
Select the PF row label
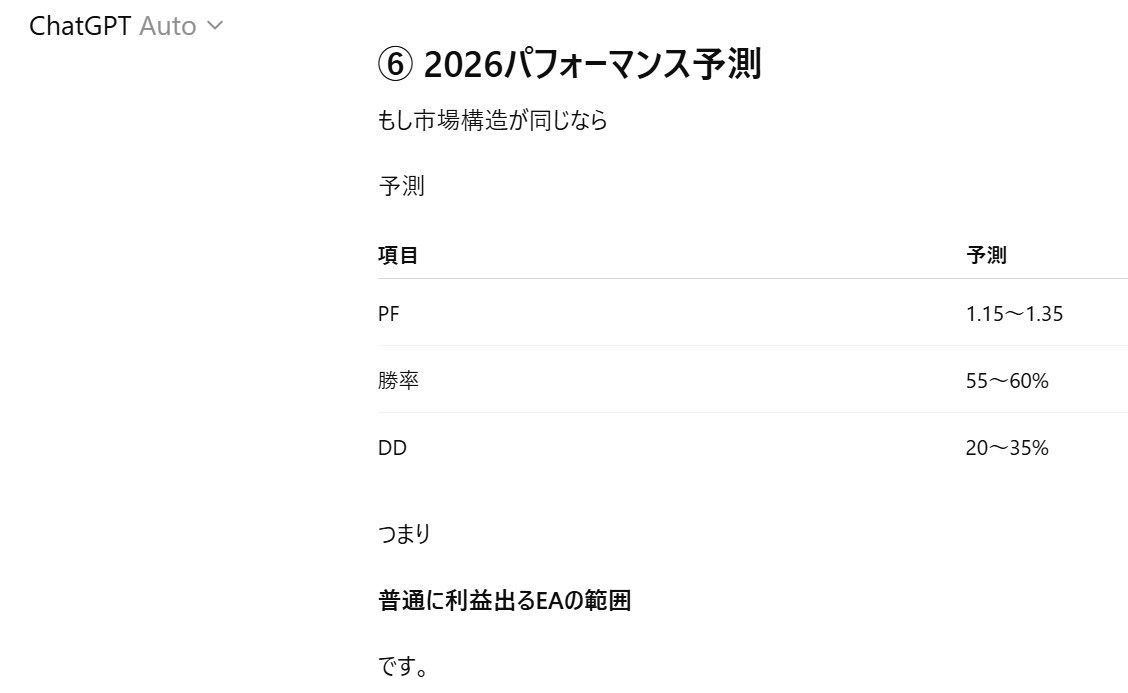(x=389, y=314)
